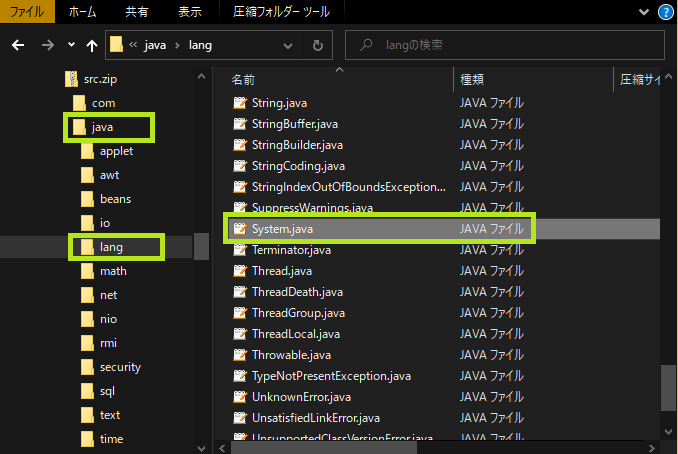678x454 pixels.
Task: Select the io folder in tree
Action: pos(105,223)
